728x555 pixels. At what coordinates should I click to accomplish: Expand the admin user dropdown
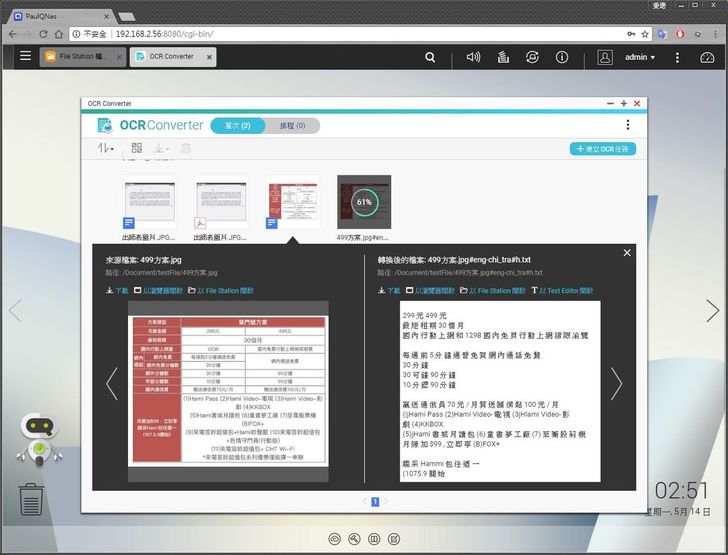click(x=640, y=57)
